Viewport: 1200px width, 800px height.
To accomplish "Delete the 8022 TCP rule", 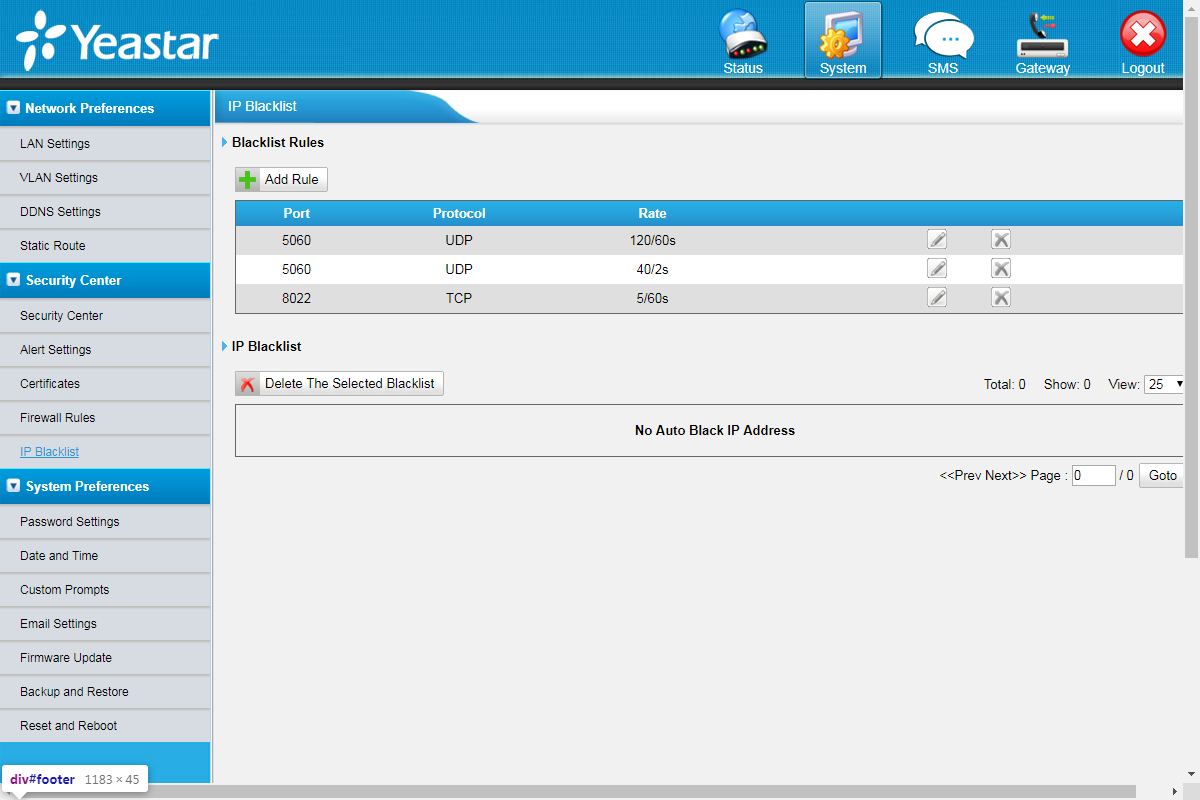I will (x=1000, y=298).
